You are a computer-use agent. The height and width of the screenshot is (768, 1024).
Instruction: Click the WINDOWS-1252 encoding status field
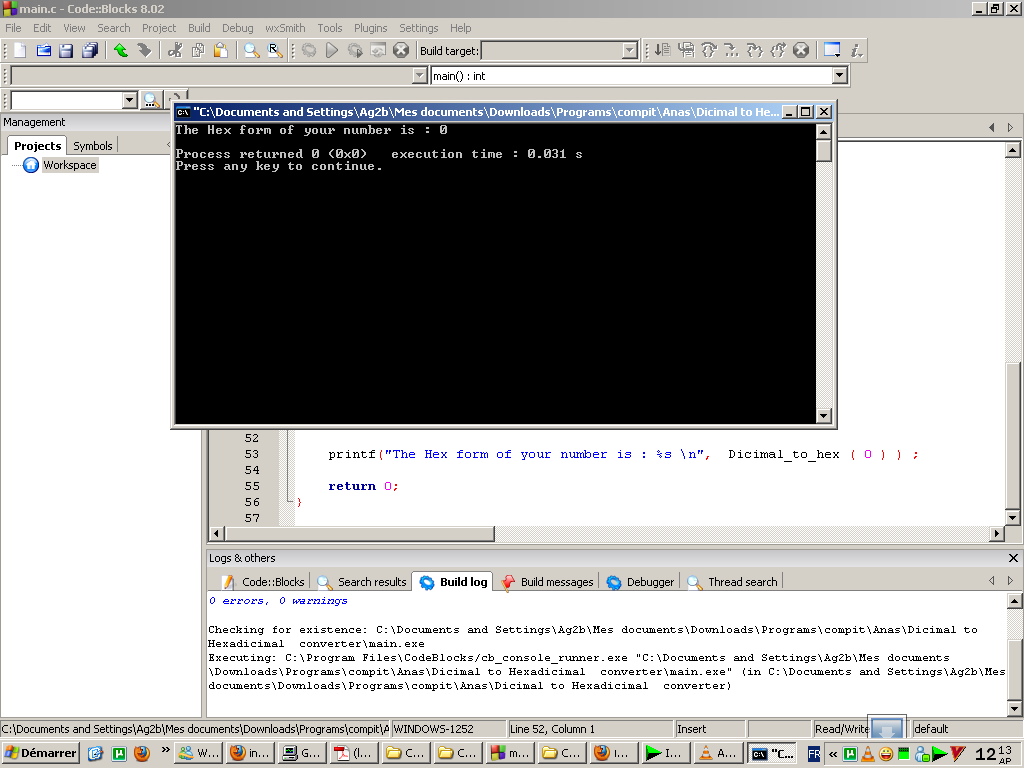[448, 729]
